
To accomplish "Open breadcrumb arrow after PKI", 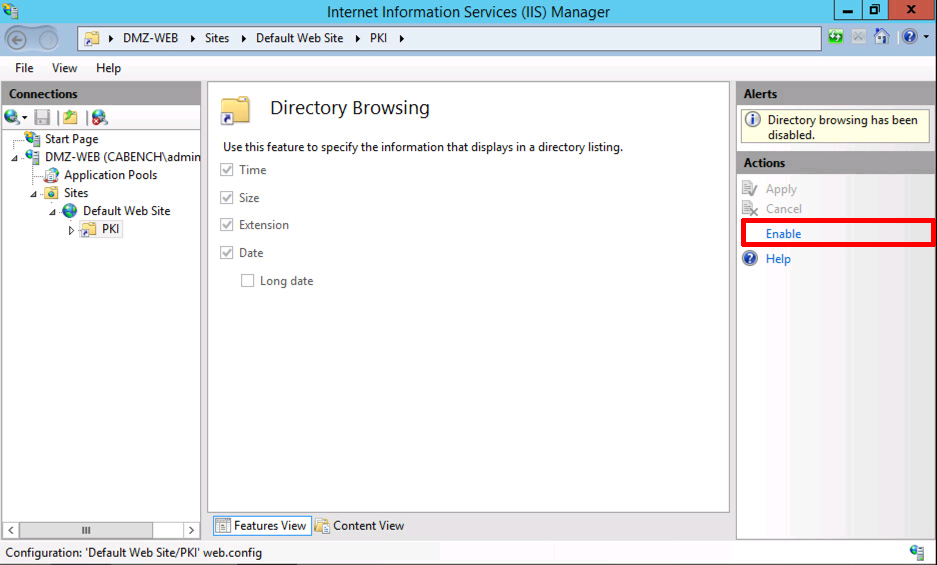I will click(402, 38).
